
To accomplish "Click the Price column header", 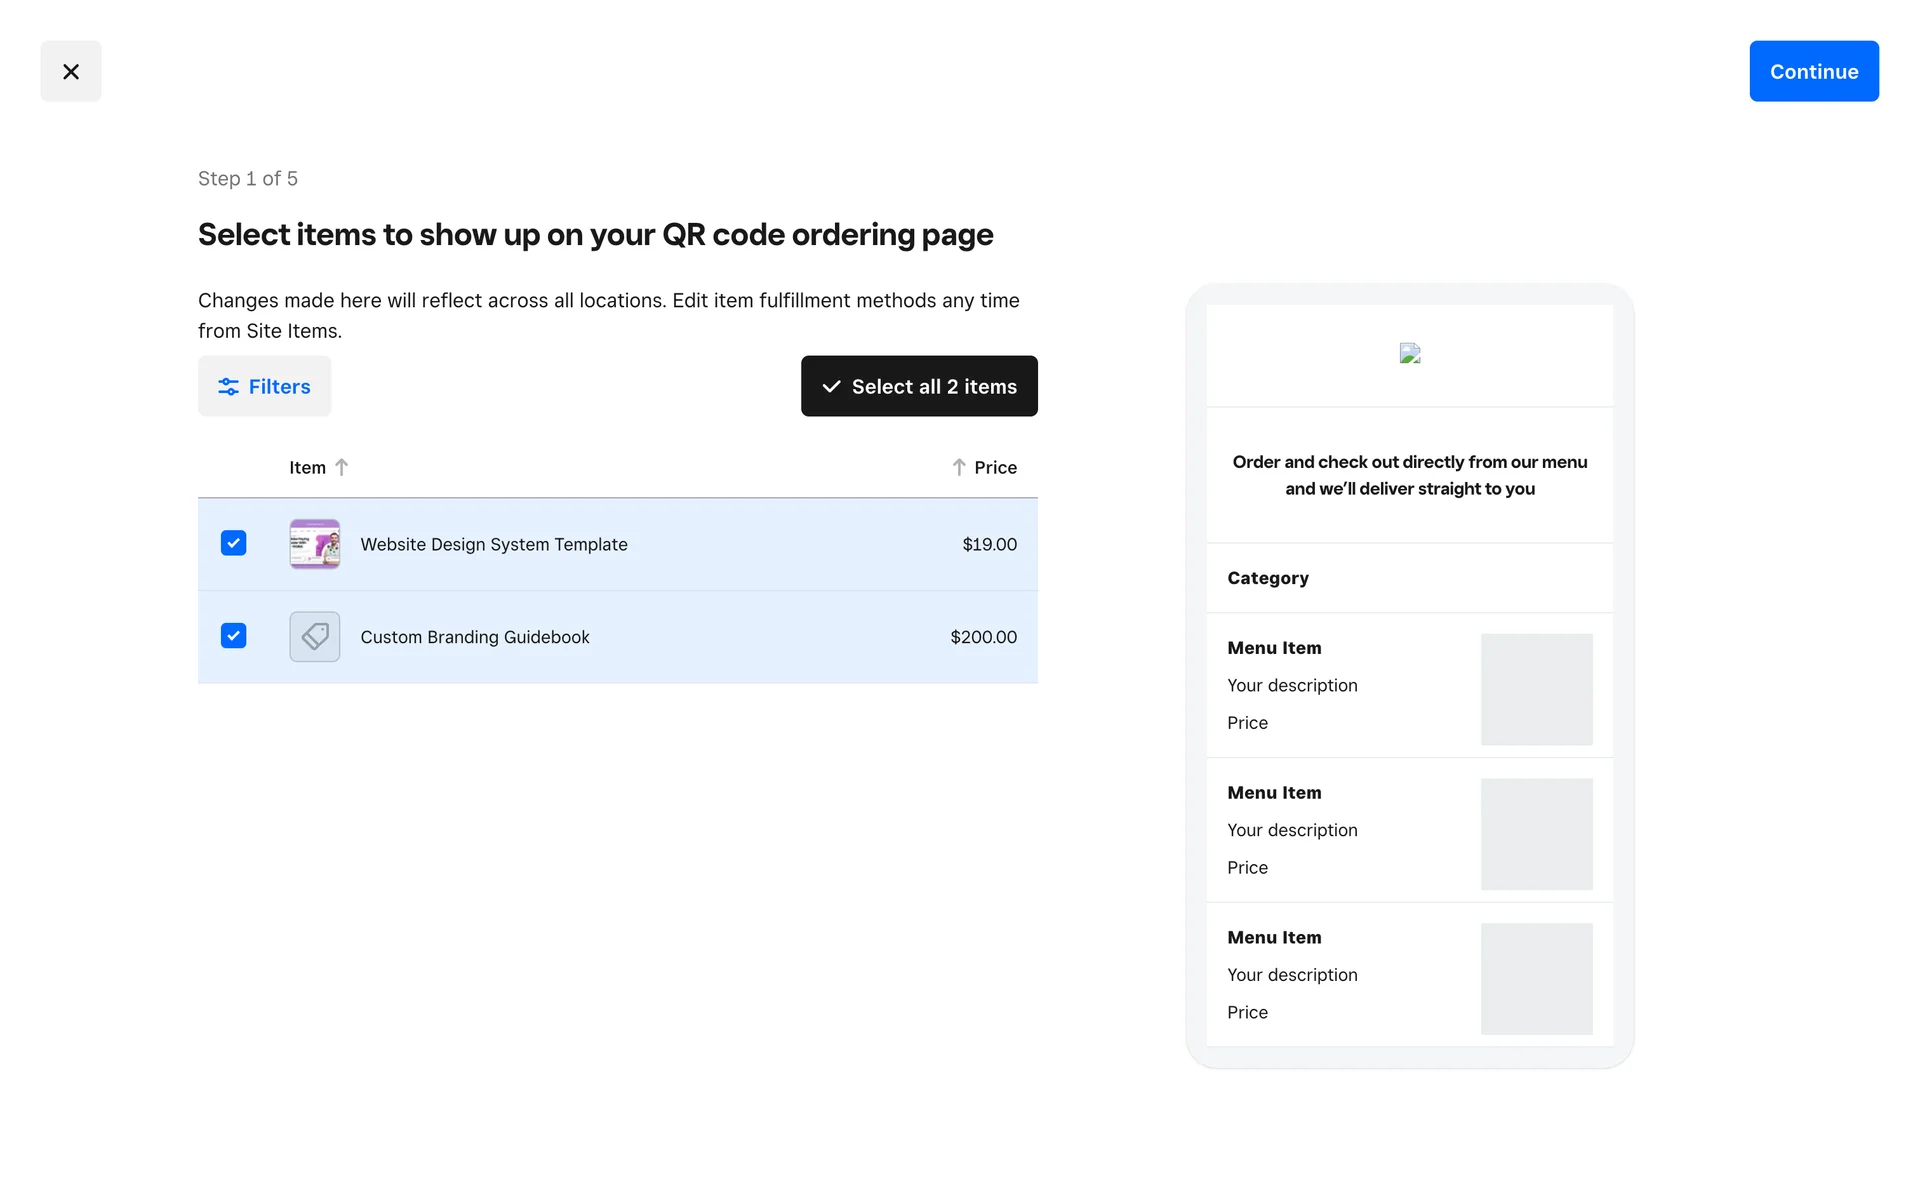I will pos(995,467).
